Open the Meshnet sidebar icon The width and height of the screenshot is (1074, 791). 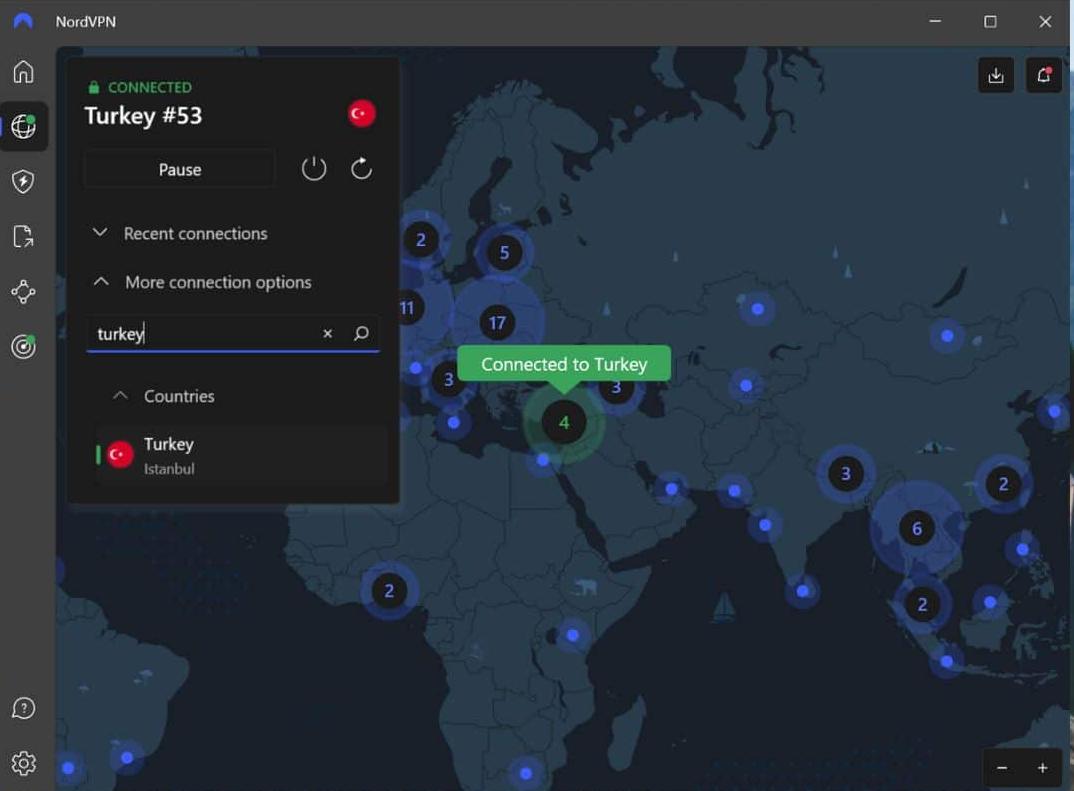click(23, 291)
